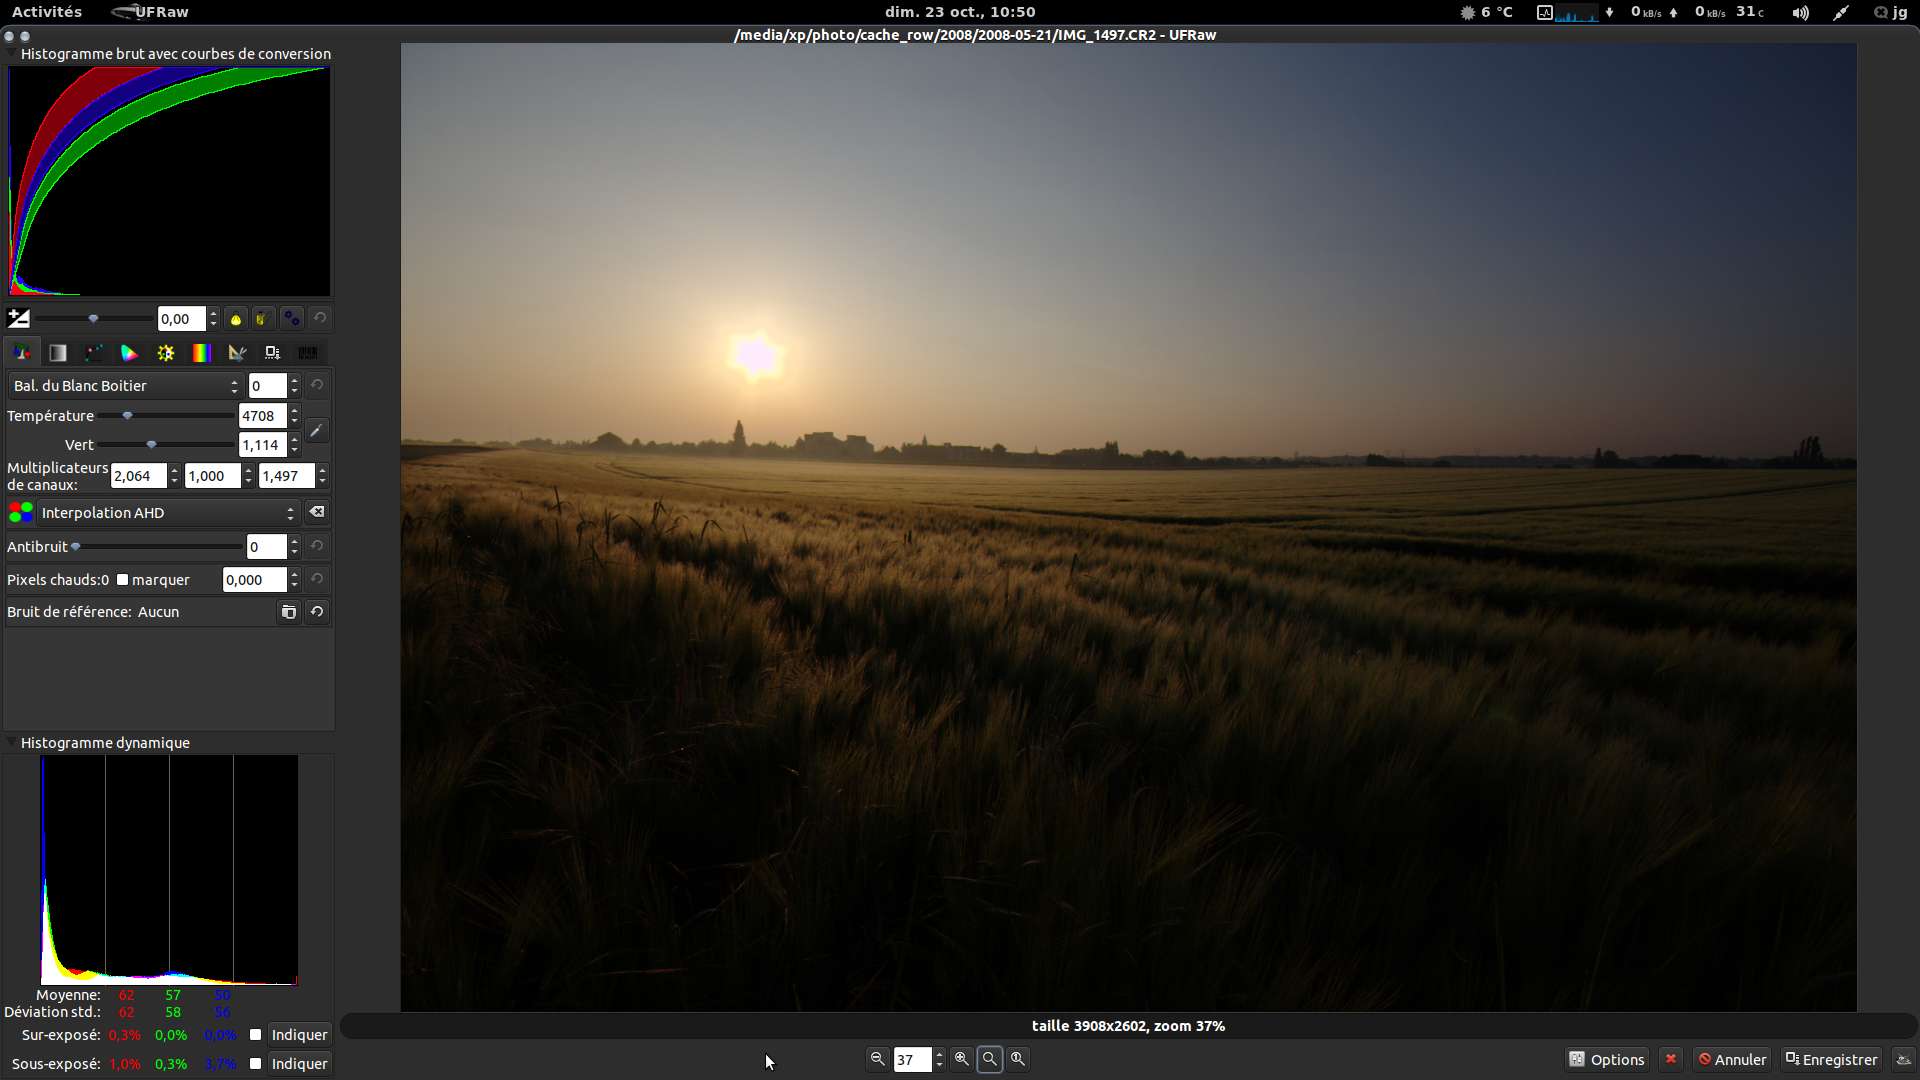Switch to the grayscale tab

(x=58, y=353)
